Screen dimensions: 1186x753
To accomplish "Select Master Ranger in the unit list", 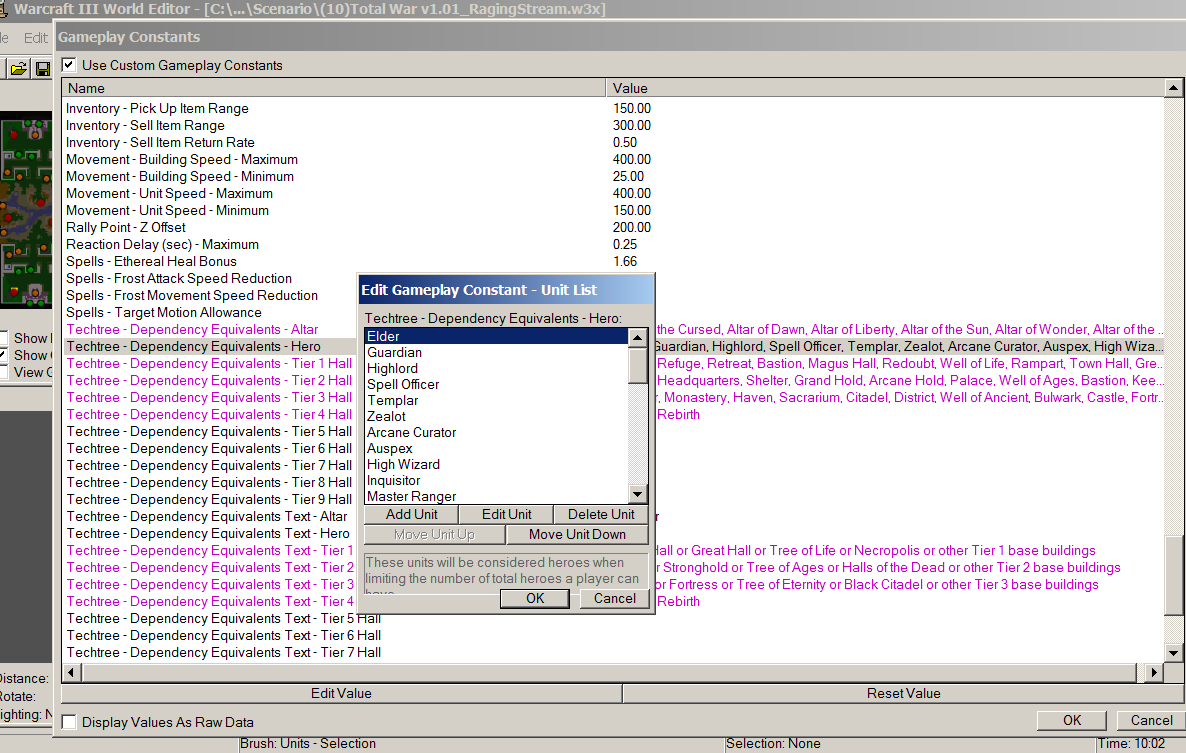I will 496,496.
